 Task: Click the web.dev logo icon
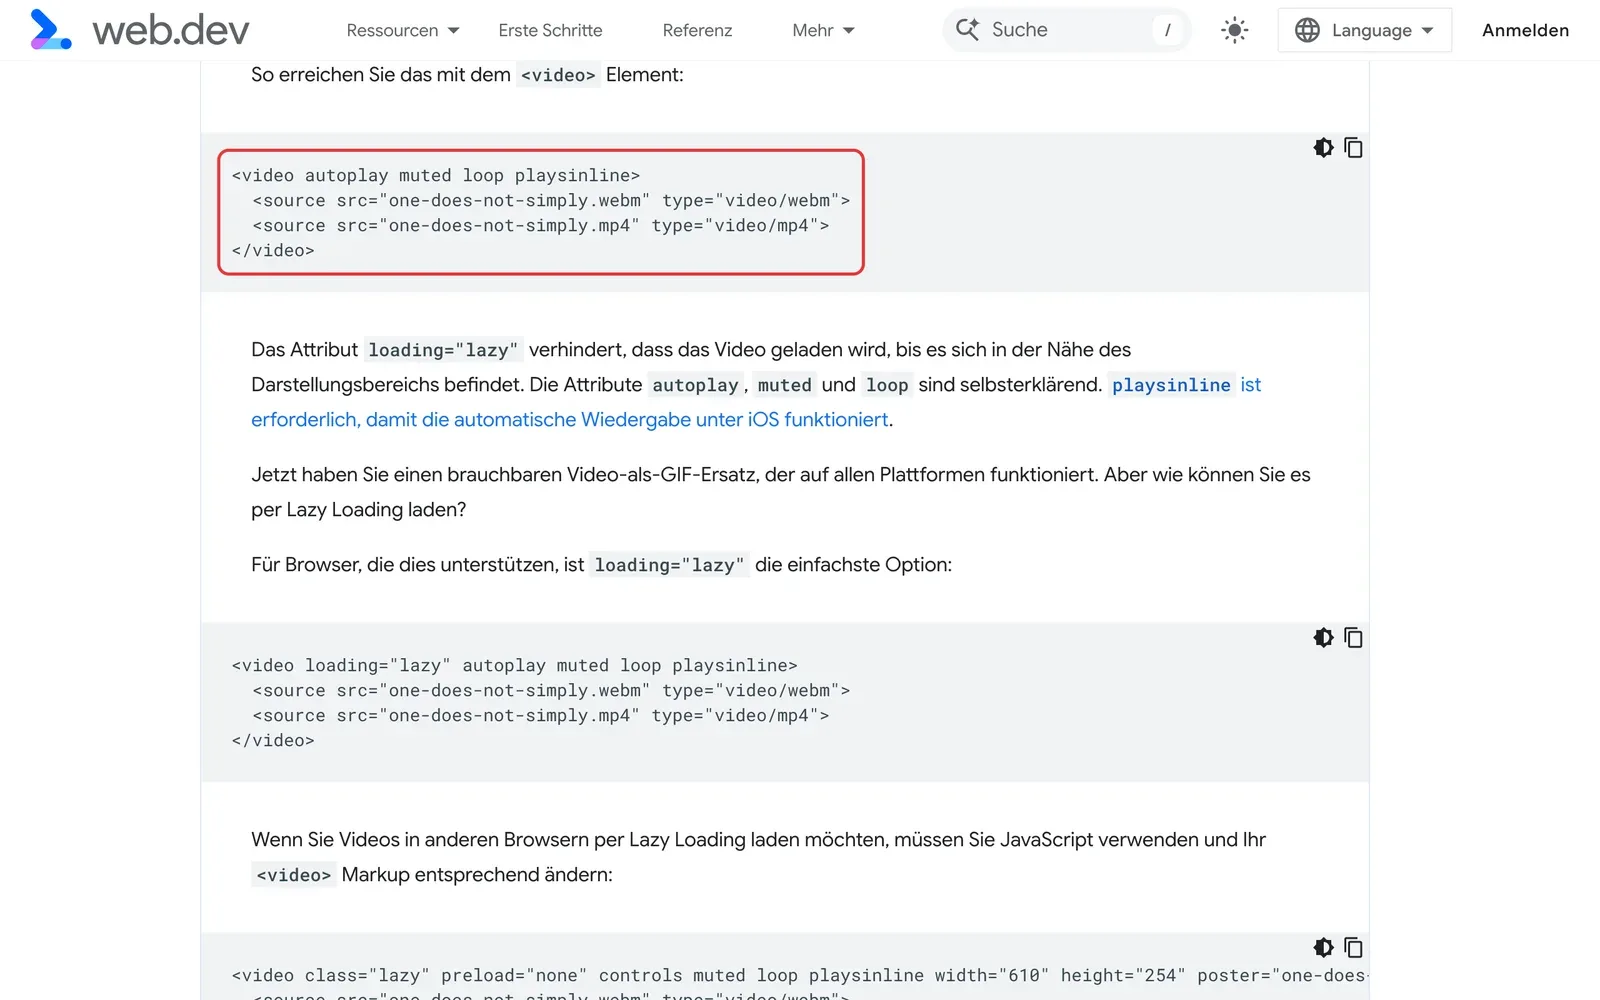tap(51, 30)
